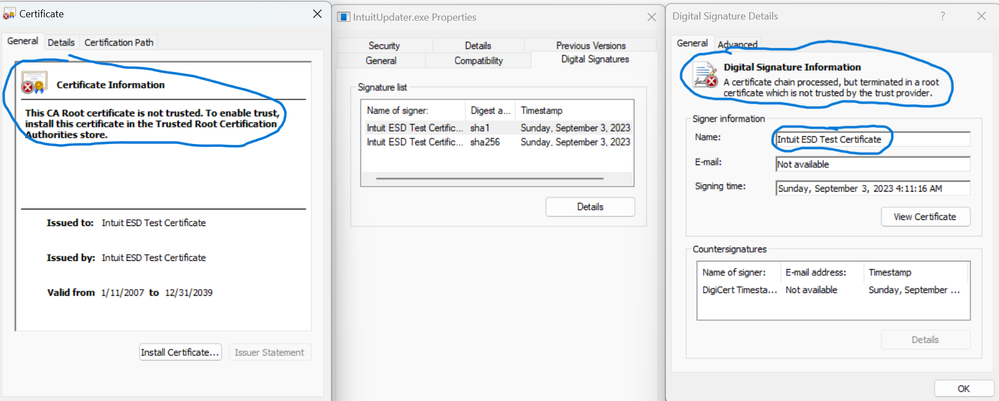This screenshot has height=401, width=999.
Task: Close the Digital Signature Details dialog
Action: 981,17
